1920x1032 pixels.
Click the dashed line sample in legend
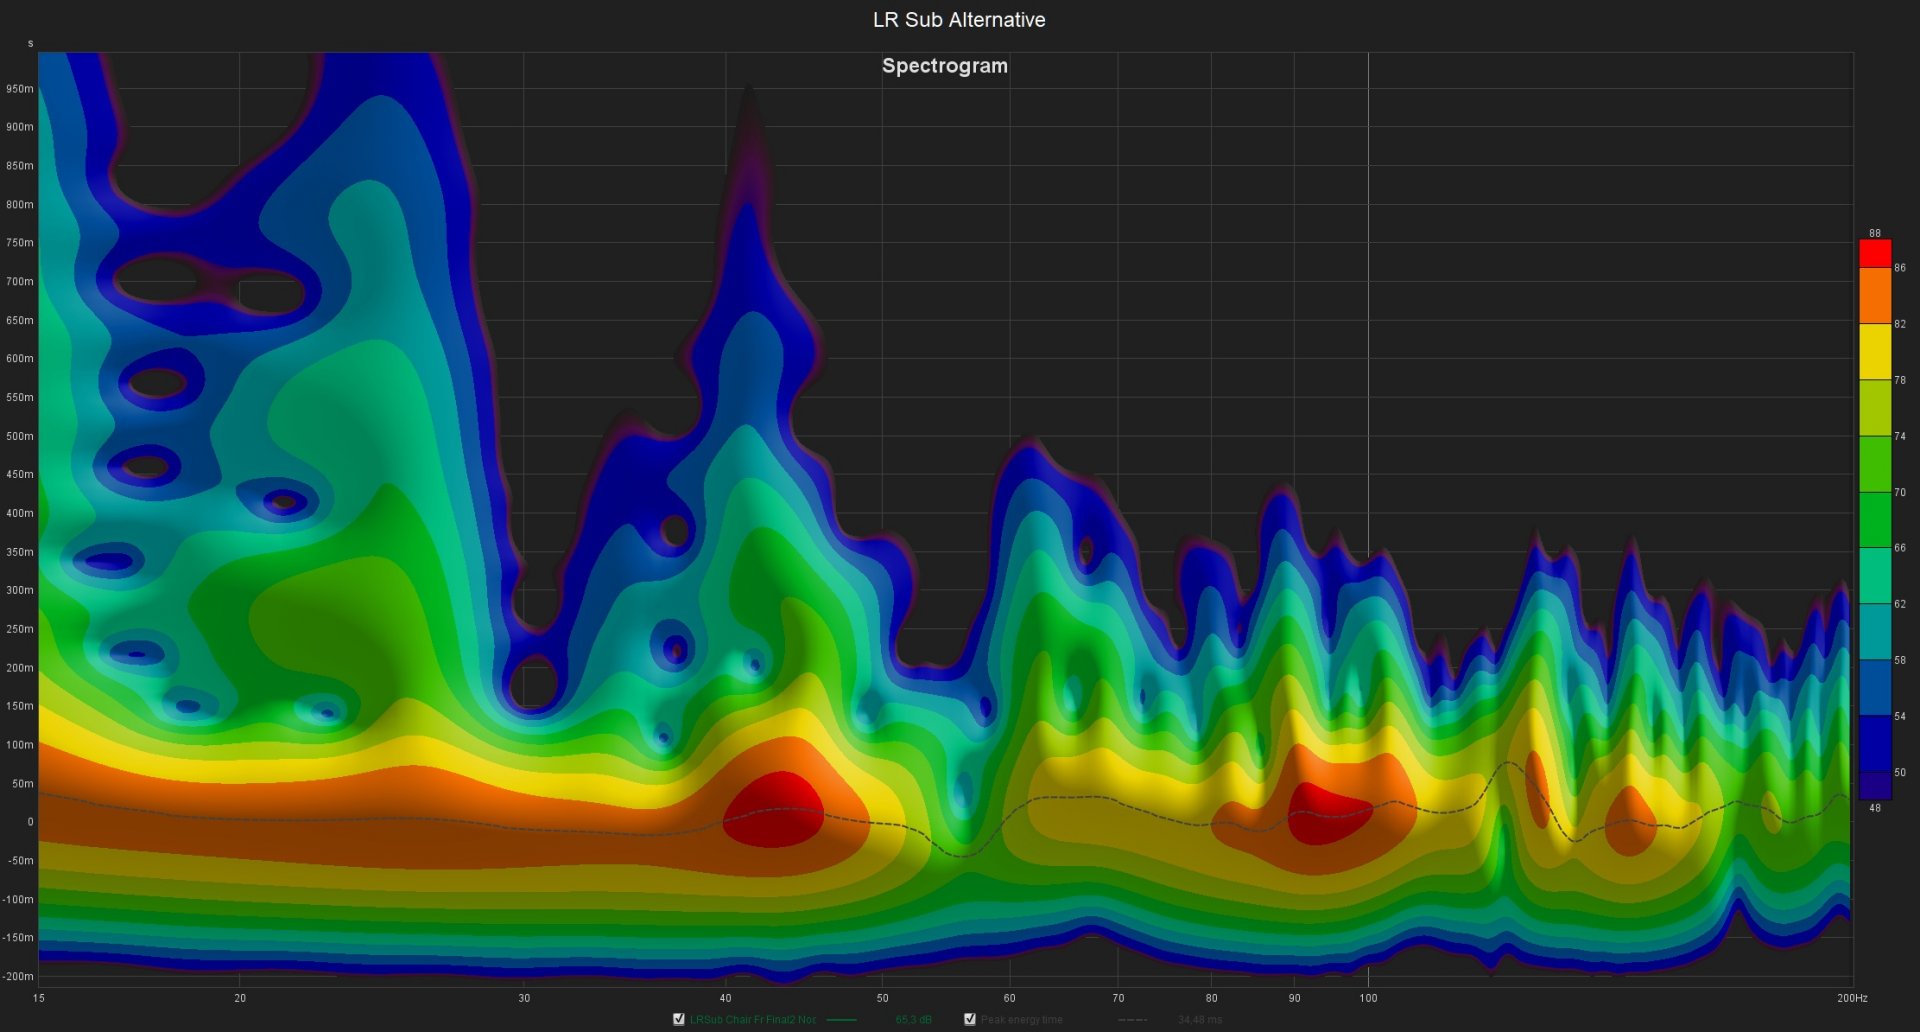click(1132, 1020)
